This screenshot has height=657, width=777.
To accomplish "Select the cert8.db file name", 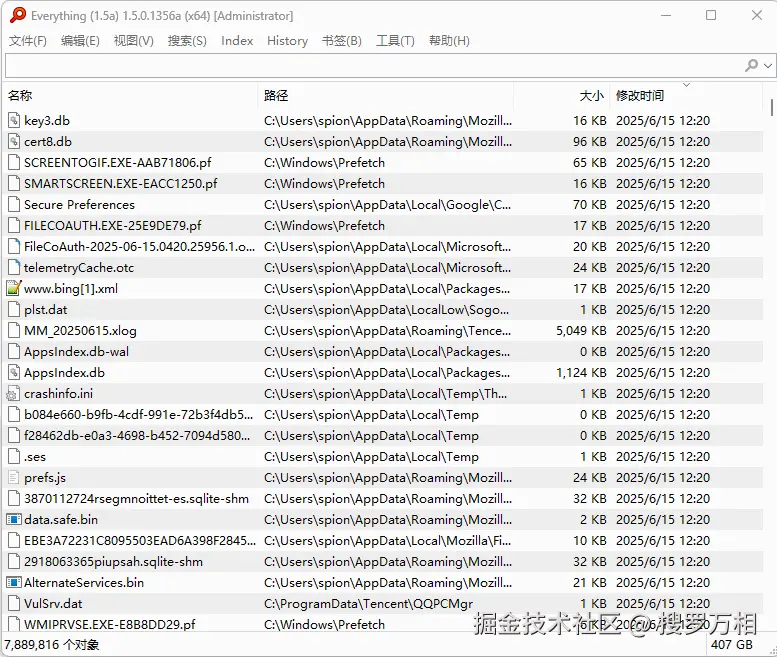I will tap(48, 142).
